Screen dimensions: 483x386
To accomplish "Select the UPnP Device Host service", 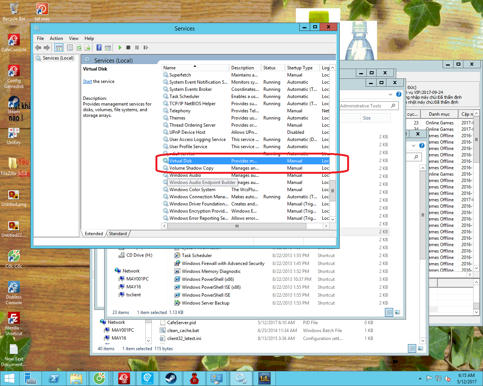I will click(246, 132).
